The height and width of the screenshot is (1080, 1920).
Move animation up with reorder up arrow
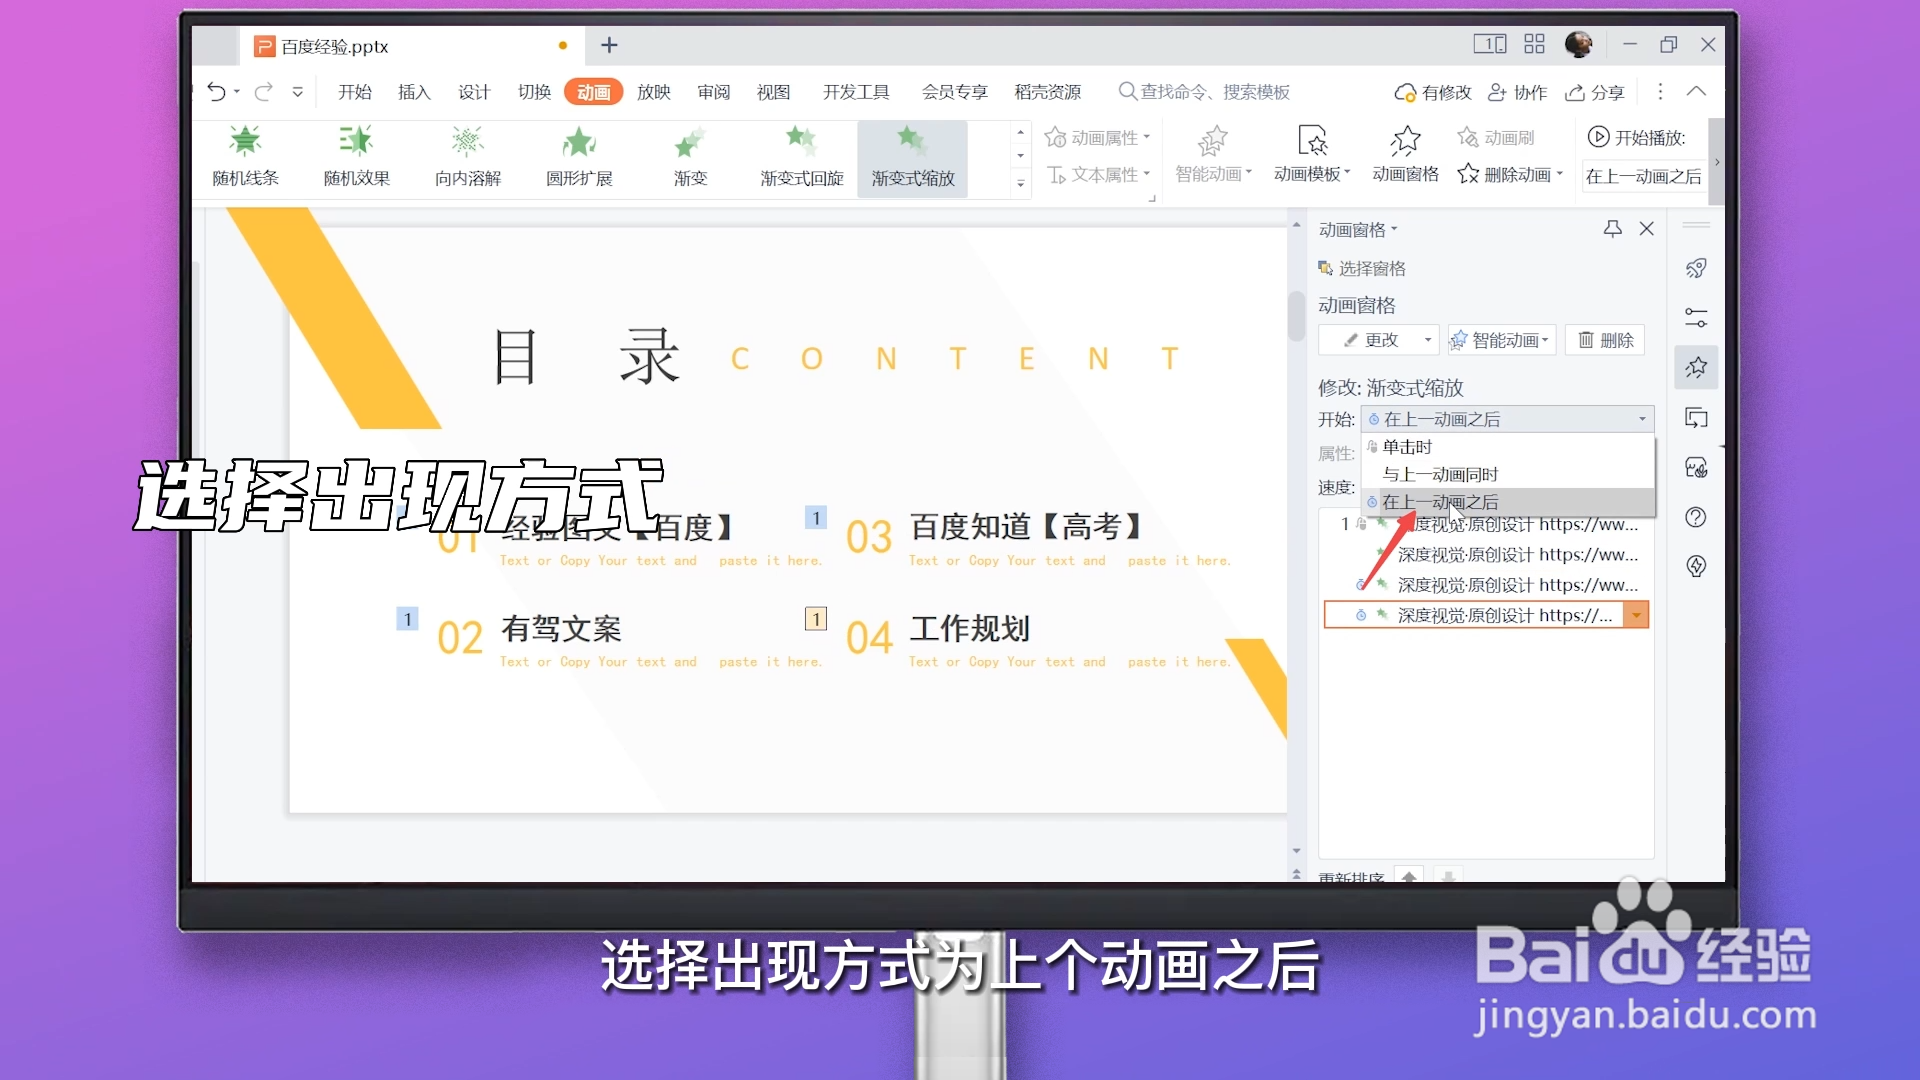[x=1409, y=876]
